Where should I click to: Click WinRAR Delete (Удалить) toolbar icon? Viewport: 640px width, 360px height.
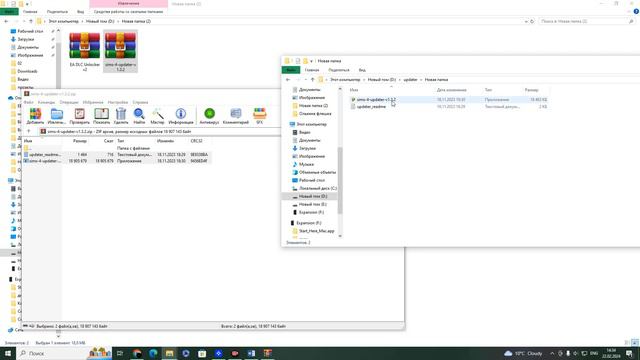(121, 116)
